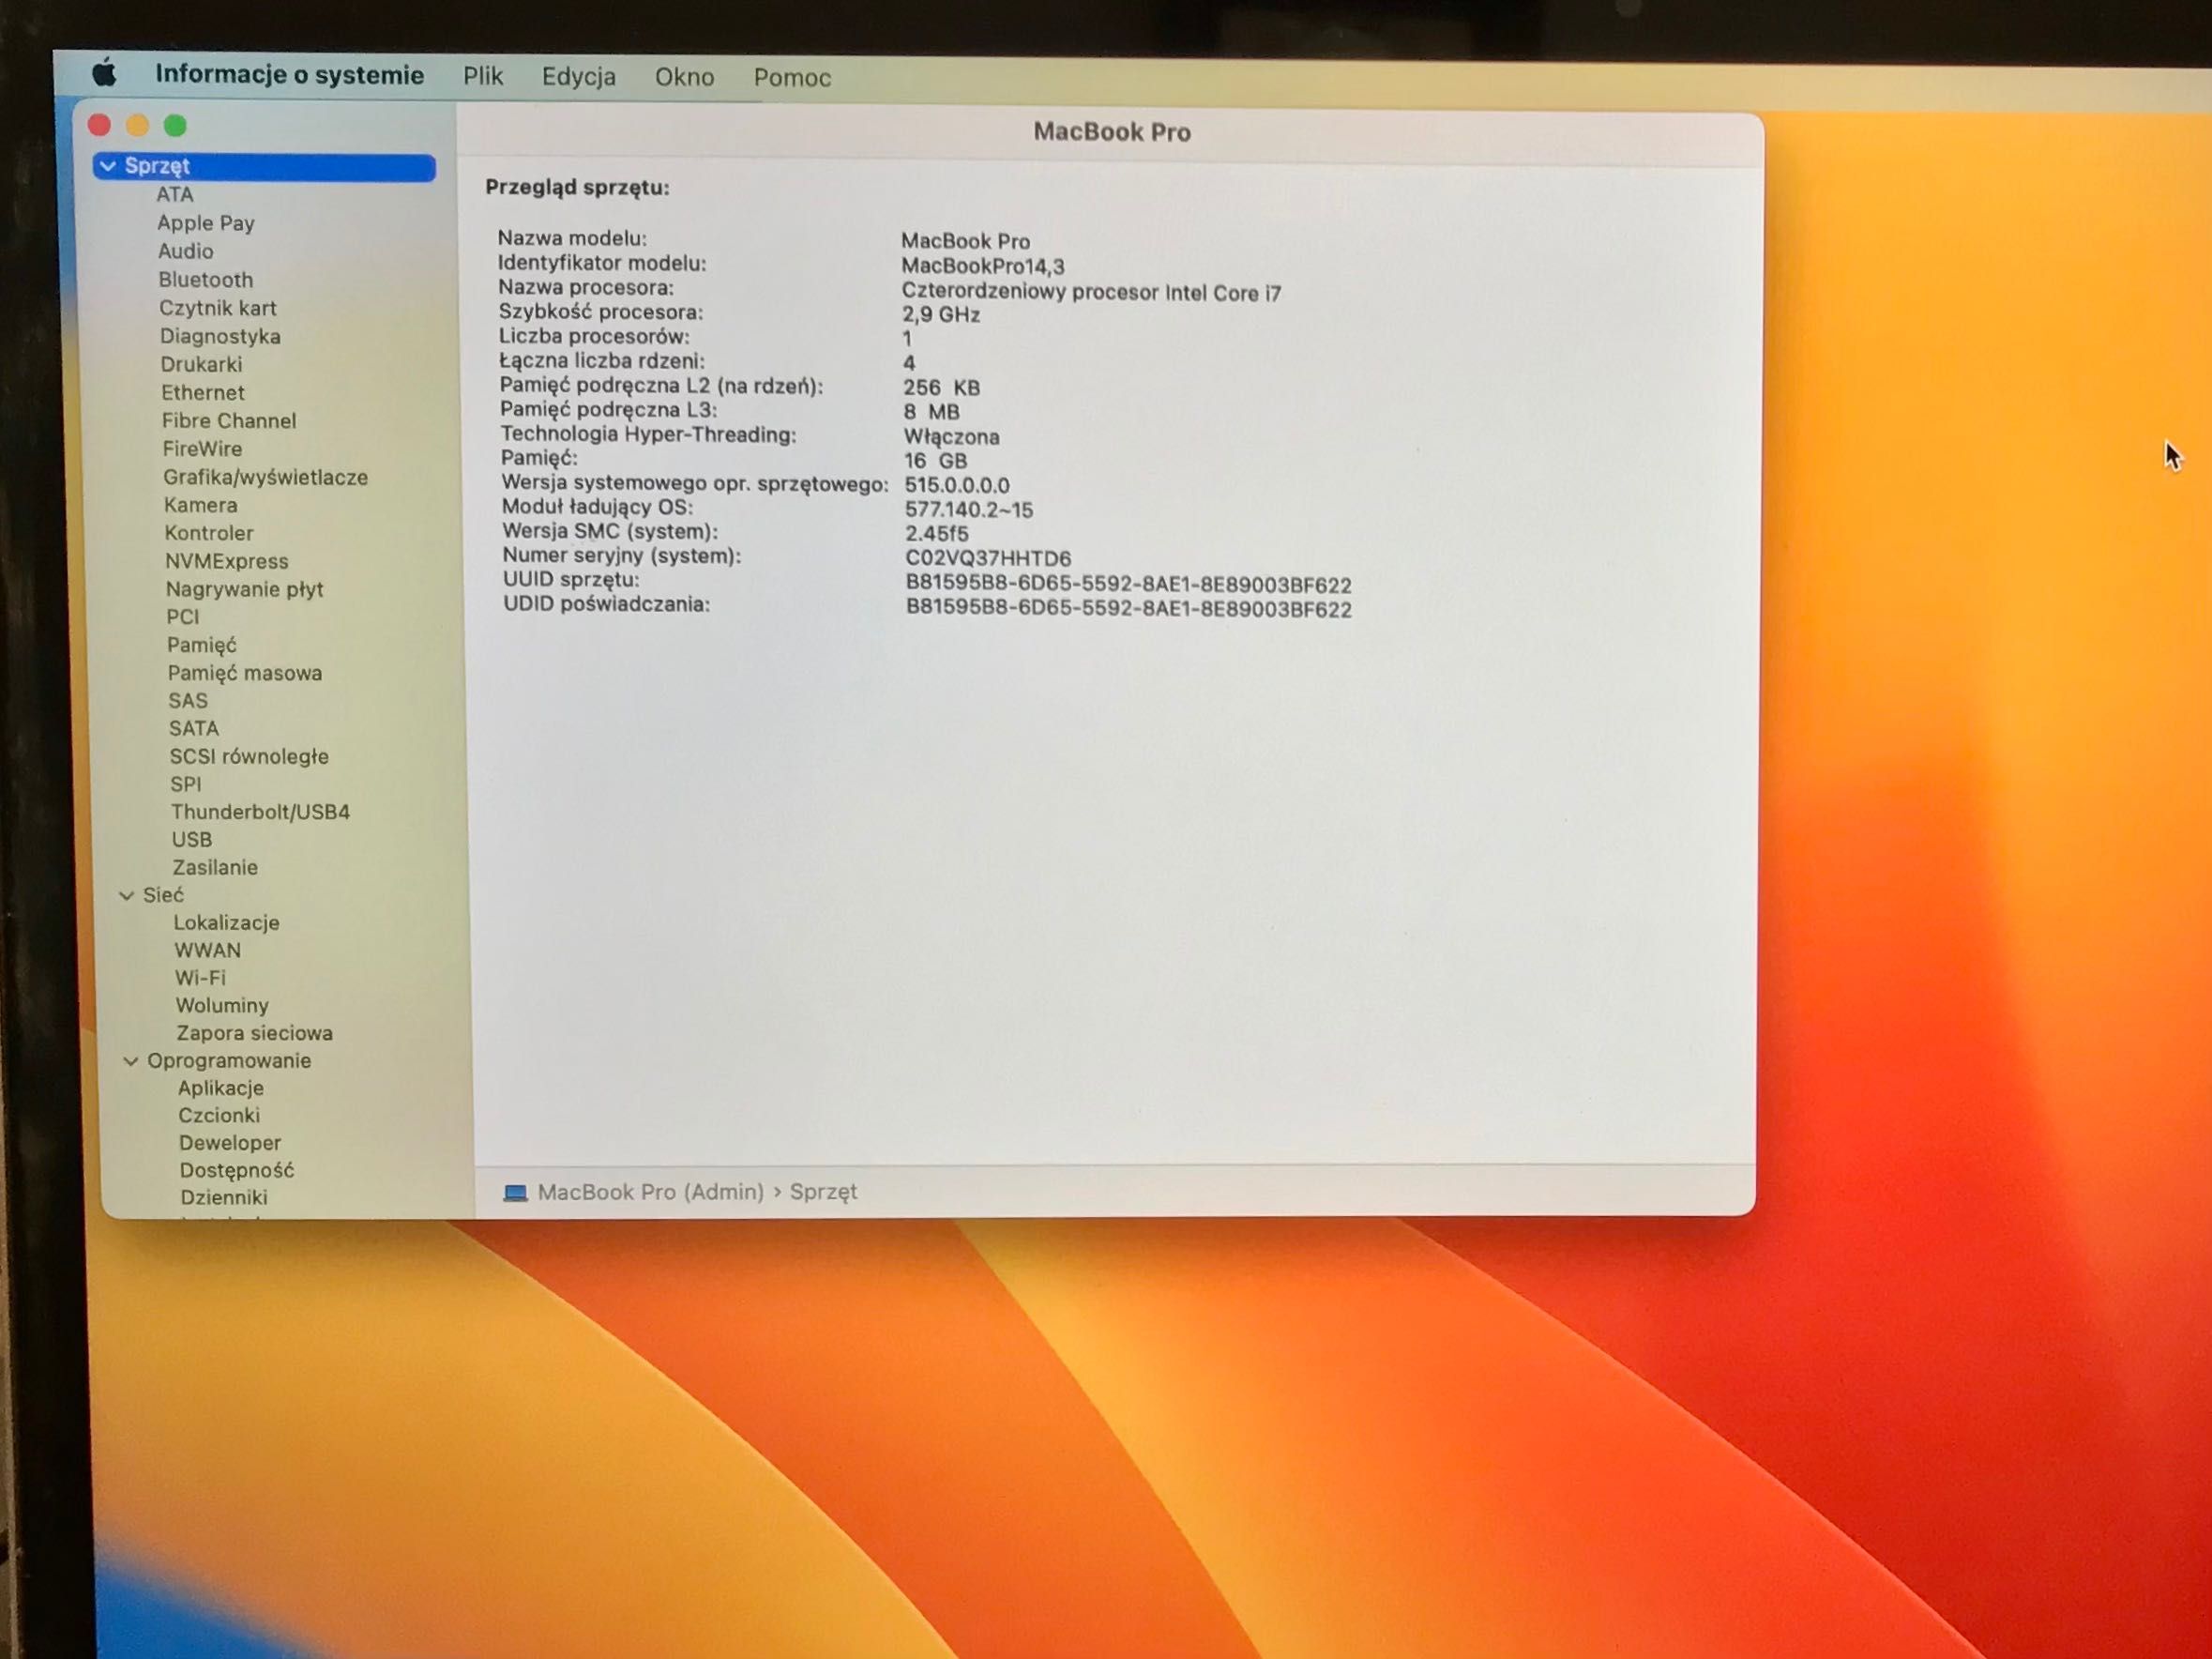The image size is (2212, 1659).
Task: Click the UUID sprzętu value
Action: pyautogui.click(x=1129, y=584)
